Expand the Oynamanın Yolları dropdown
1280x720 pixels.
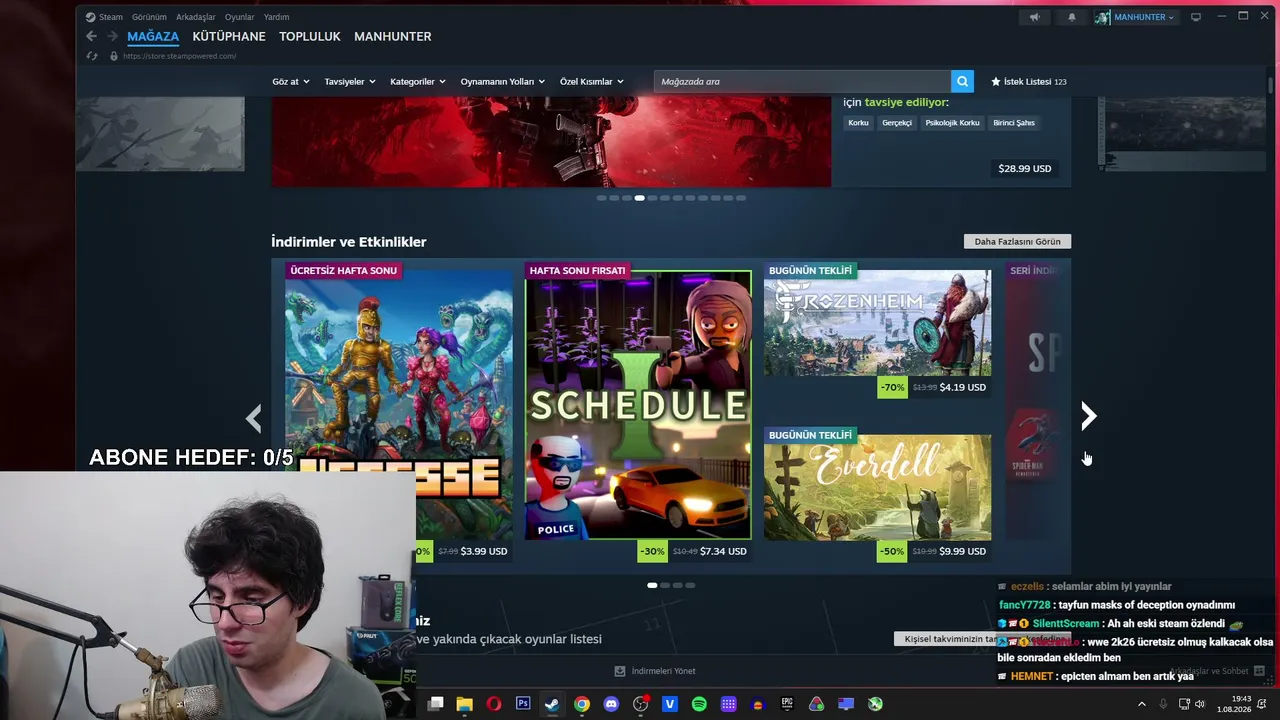tap(503, 82)
